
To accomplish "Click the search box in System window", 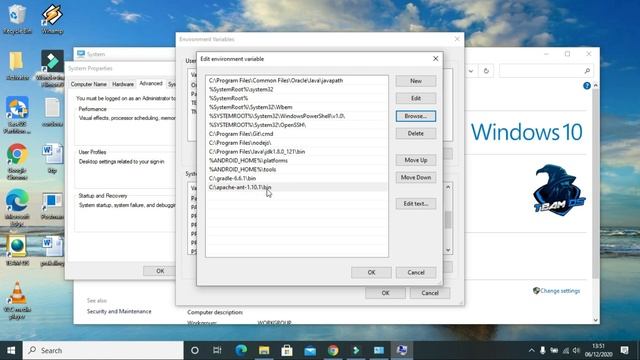I will (x=545, y=71).
